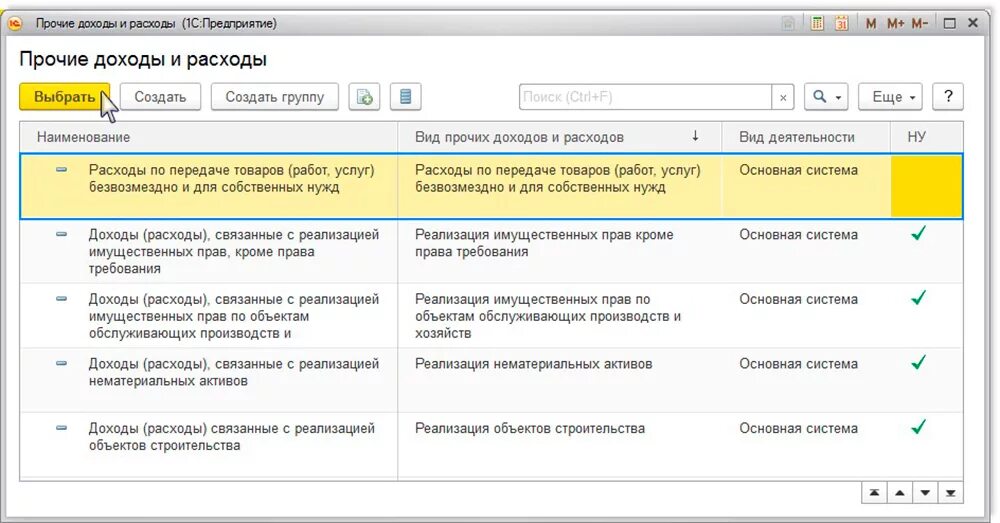Click the Выбрать button
Viewport: 1000px width, 523px height.
tap(64, 97)
